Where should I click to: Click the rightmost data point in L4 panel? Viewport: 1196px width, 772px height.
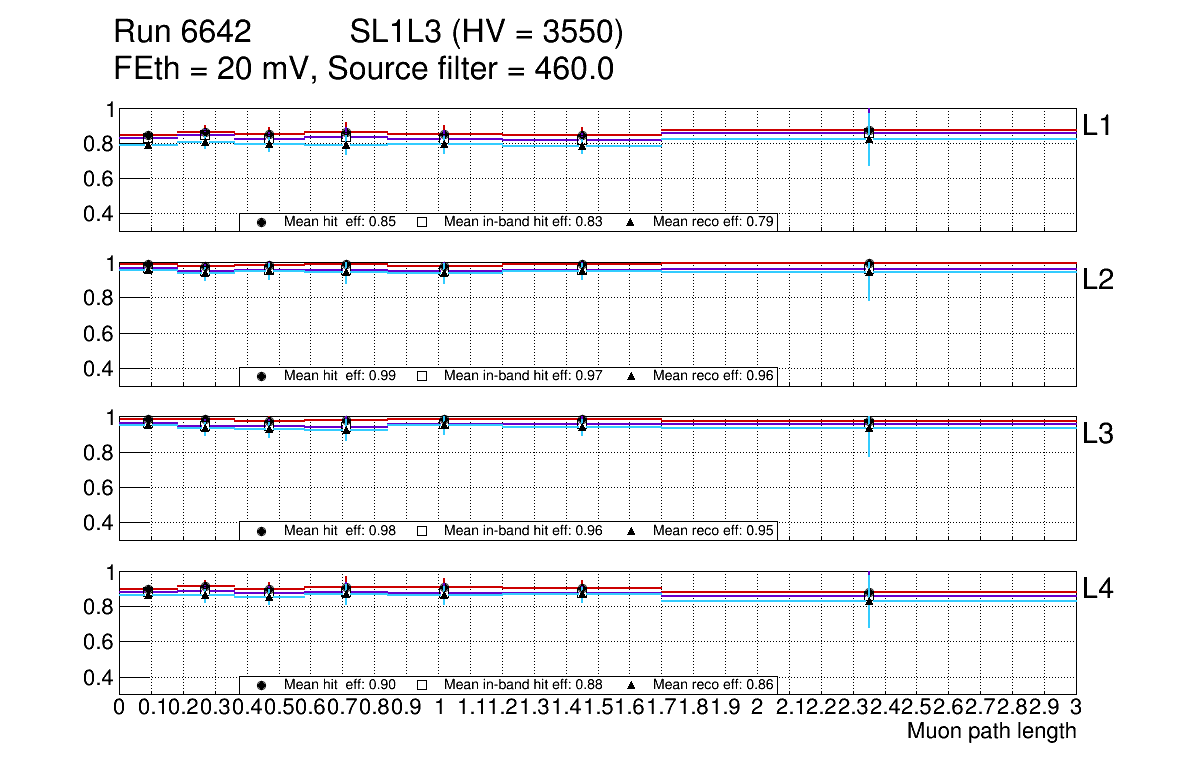click(x=869, y=596)
